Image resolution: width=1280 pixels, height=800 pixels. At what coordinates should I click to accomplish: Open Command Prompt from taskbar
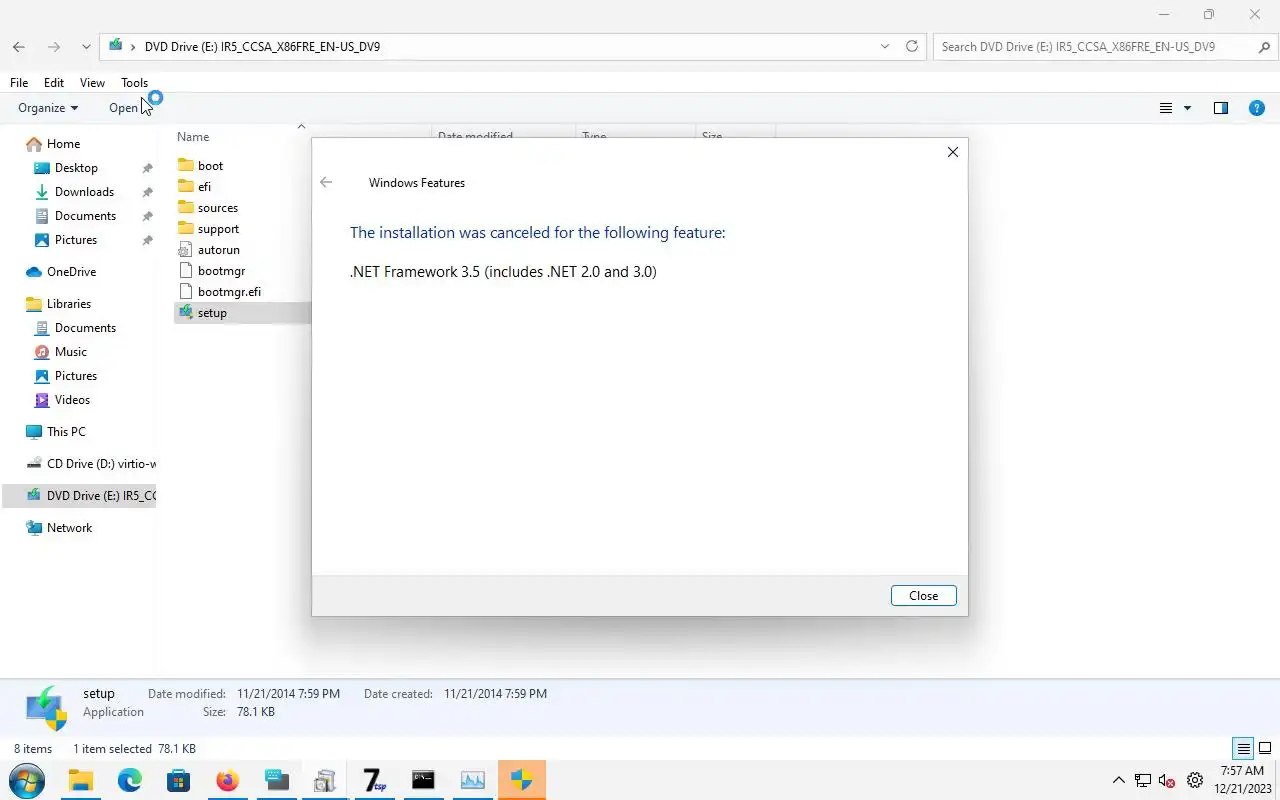click(x=424, y=780)
